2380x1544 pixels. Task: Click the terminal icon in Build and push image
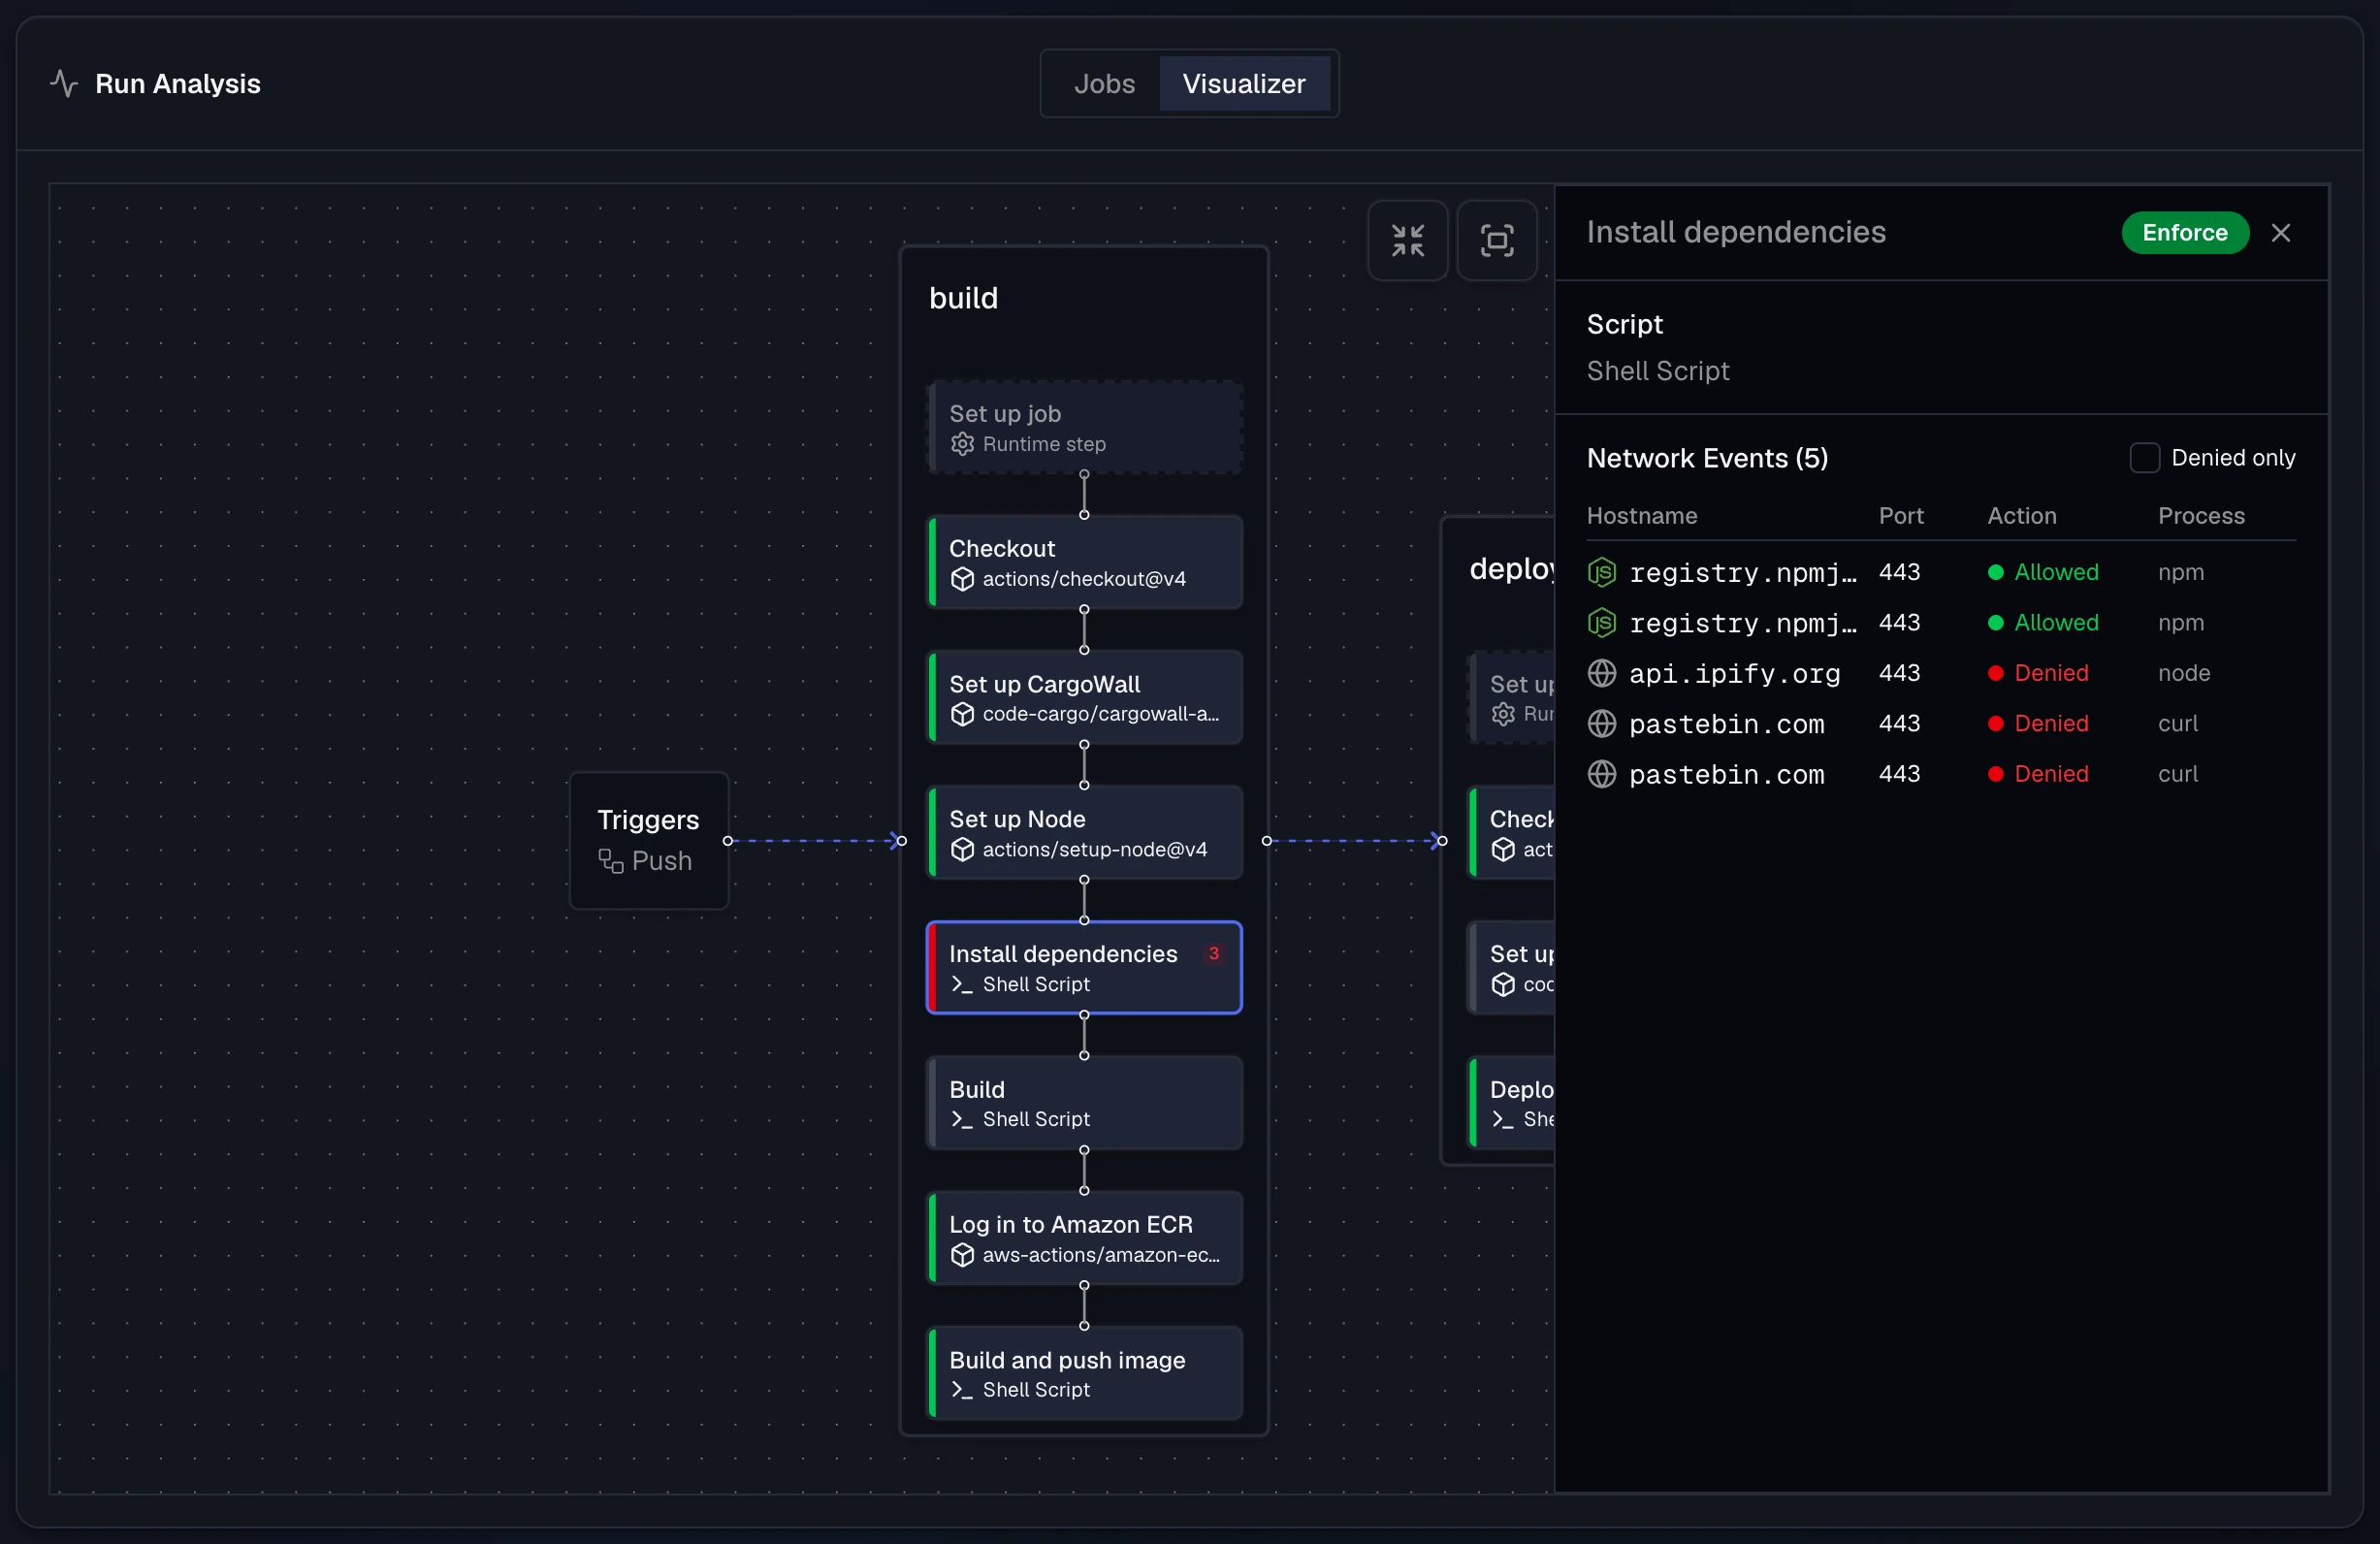click(962, 1389)
